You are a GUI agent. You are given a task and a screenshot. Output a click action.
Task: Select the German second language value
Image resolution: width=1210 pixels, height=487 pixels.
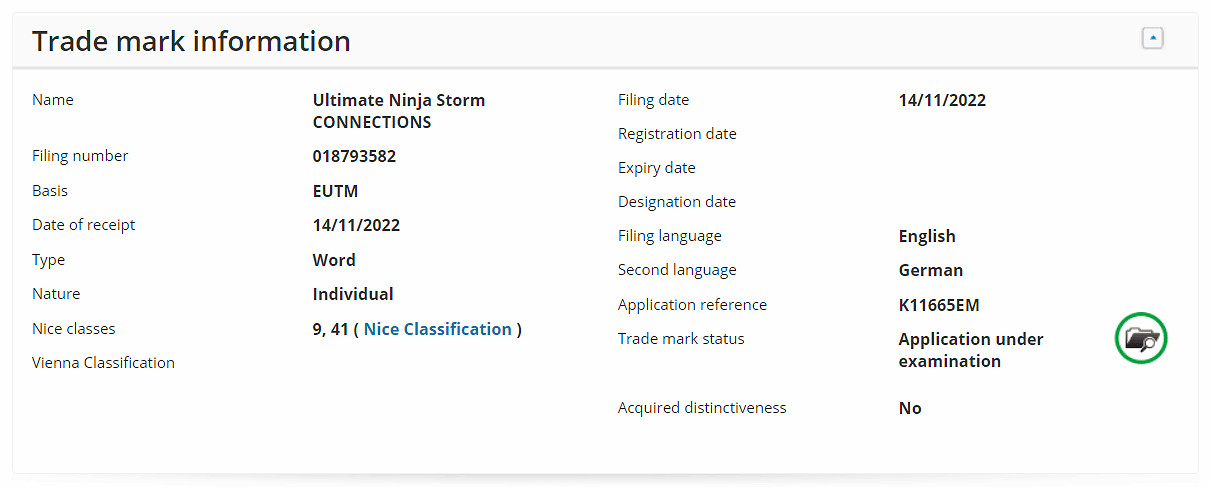930,270
